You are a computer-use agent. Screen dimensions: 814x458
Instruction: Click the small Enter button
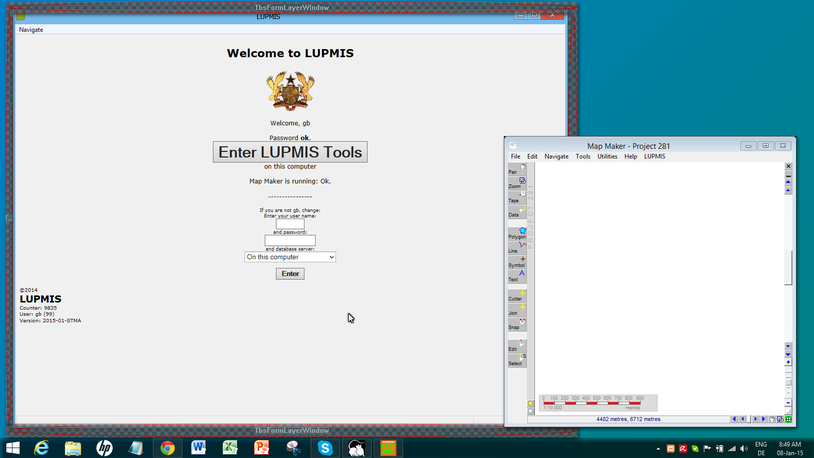click(x=290, y=274)
